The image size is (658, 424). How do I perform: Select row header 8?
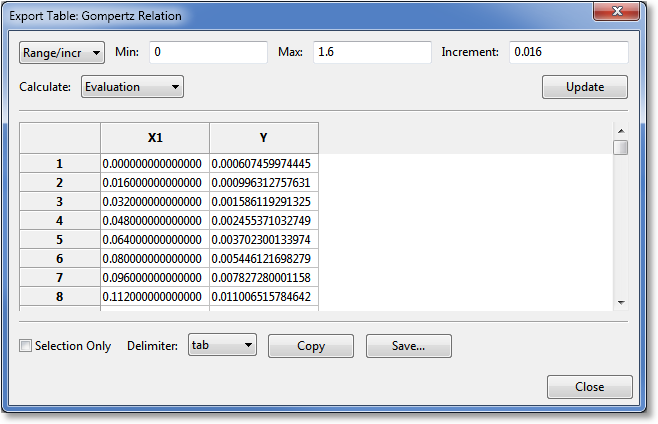pyautogui.click(x=60, y=296)
